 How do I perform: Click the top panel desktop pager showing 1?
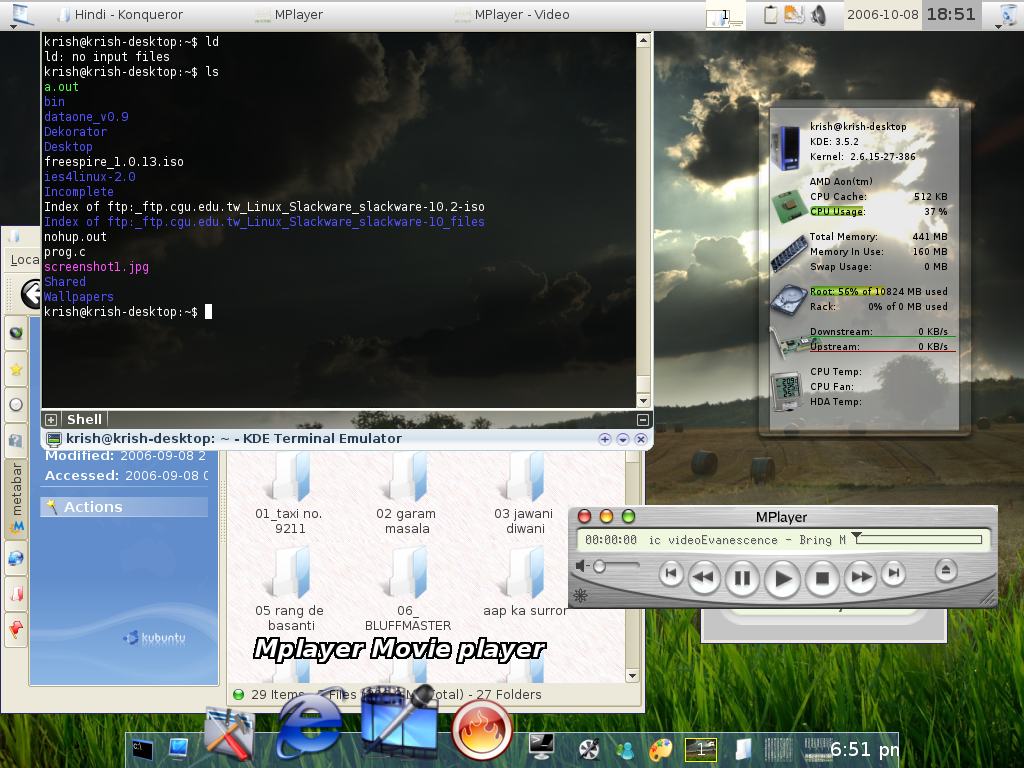[x=724, y=16]
